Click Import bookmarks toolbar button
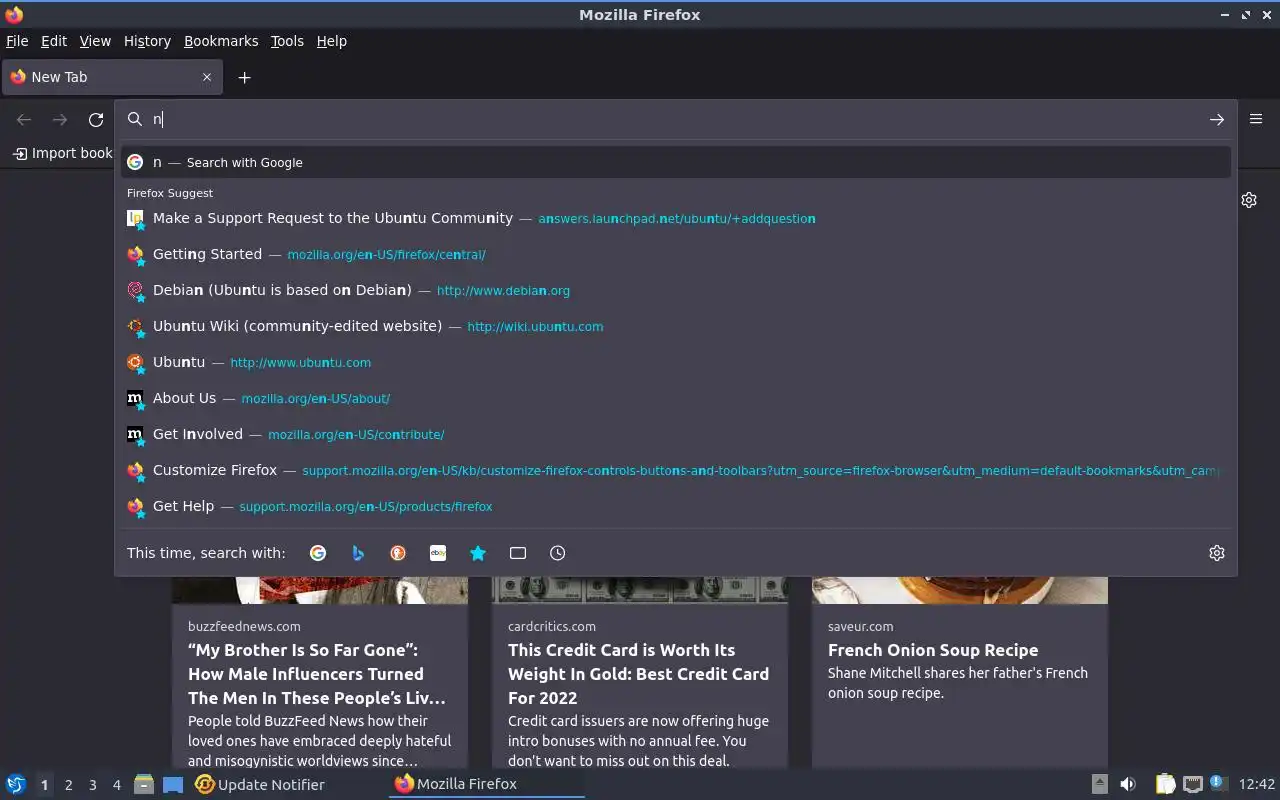Image resolution: width=1280 pixels, height=800 pixels. pos(62,153)
